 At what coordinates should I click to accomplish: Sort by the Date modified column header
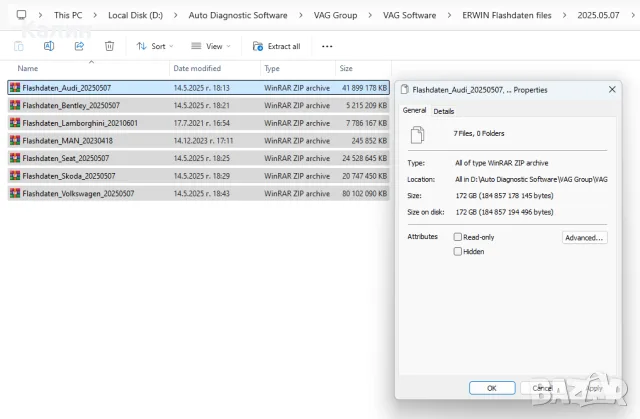(x=197, y=68)
